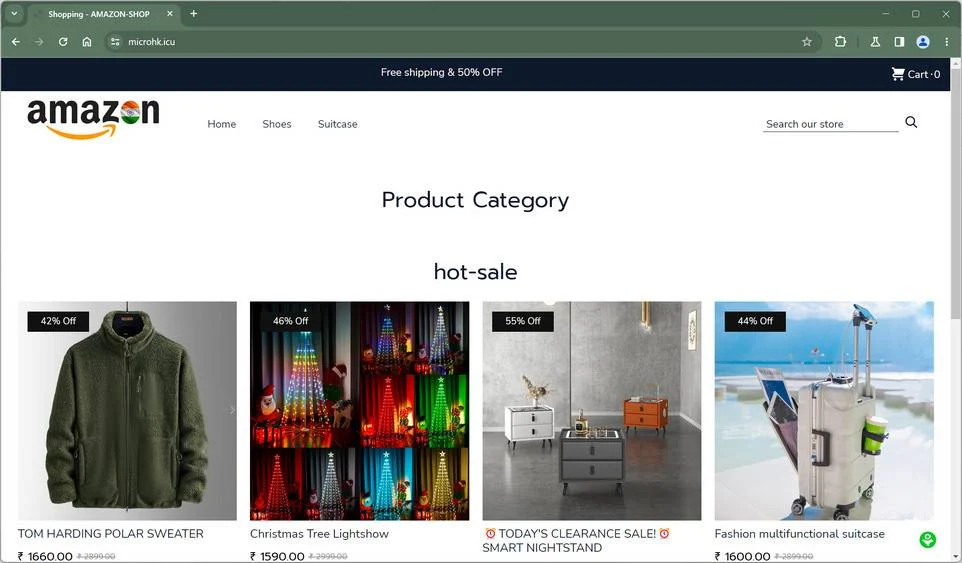Toggle the browser side panel
The height and width of the screenshot is (563, 962).
[x=899, y=42]
